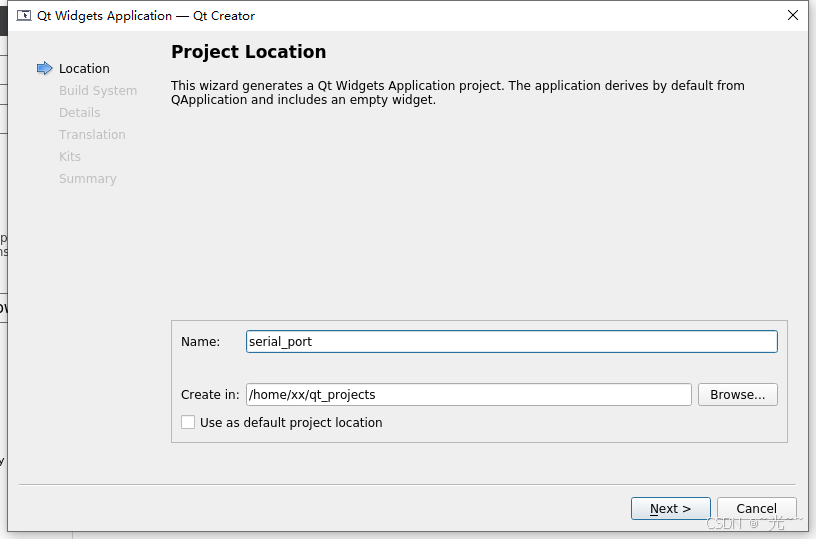The image size is (816, 539).
Task: Focus the Name field containing serial_port
Action: [512, 341]
